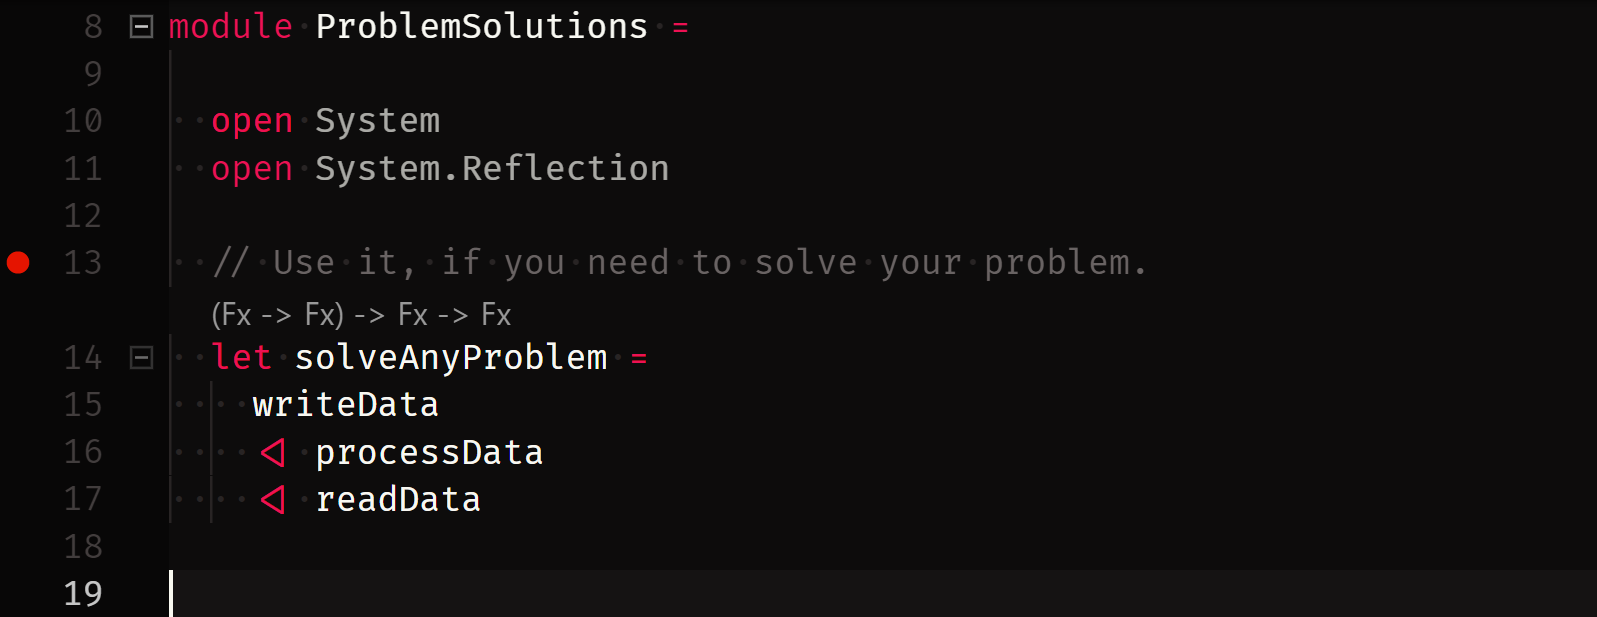The height and width of the screenshot is (617, 1597).
Task: Collapse the solveAnyProblem fold box
Action: tap(142, 357)
